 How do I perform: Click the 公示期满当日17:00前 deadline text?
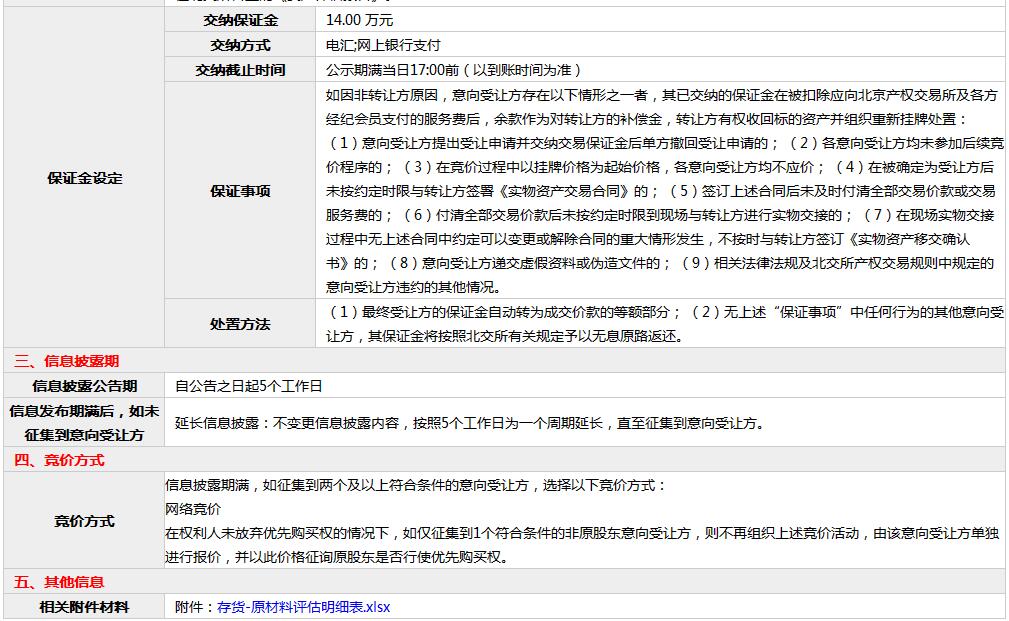coord(453,70)
